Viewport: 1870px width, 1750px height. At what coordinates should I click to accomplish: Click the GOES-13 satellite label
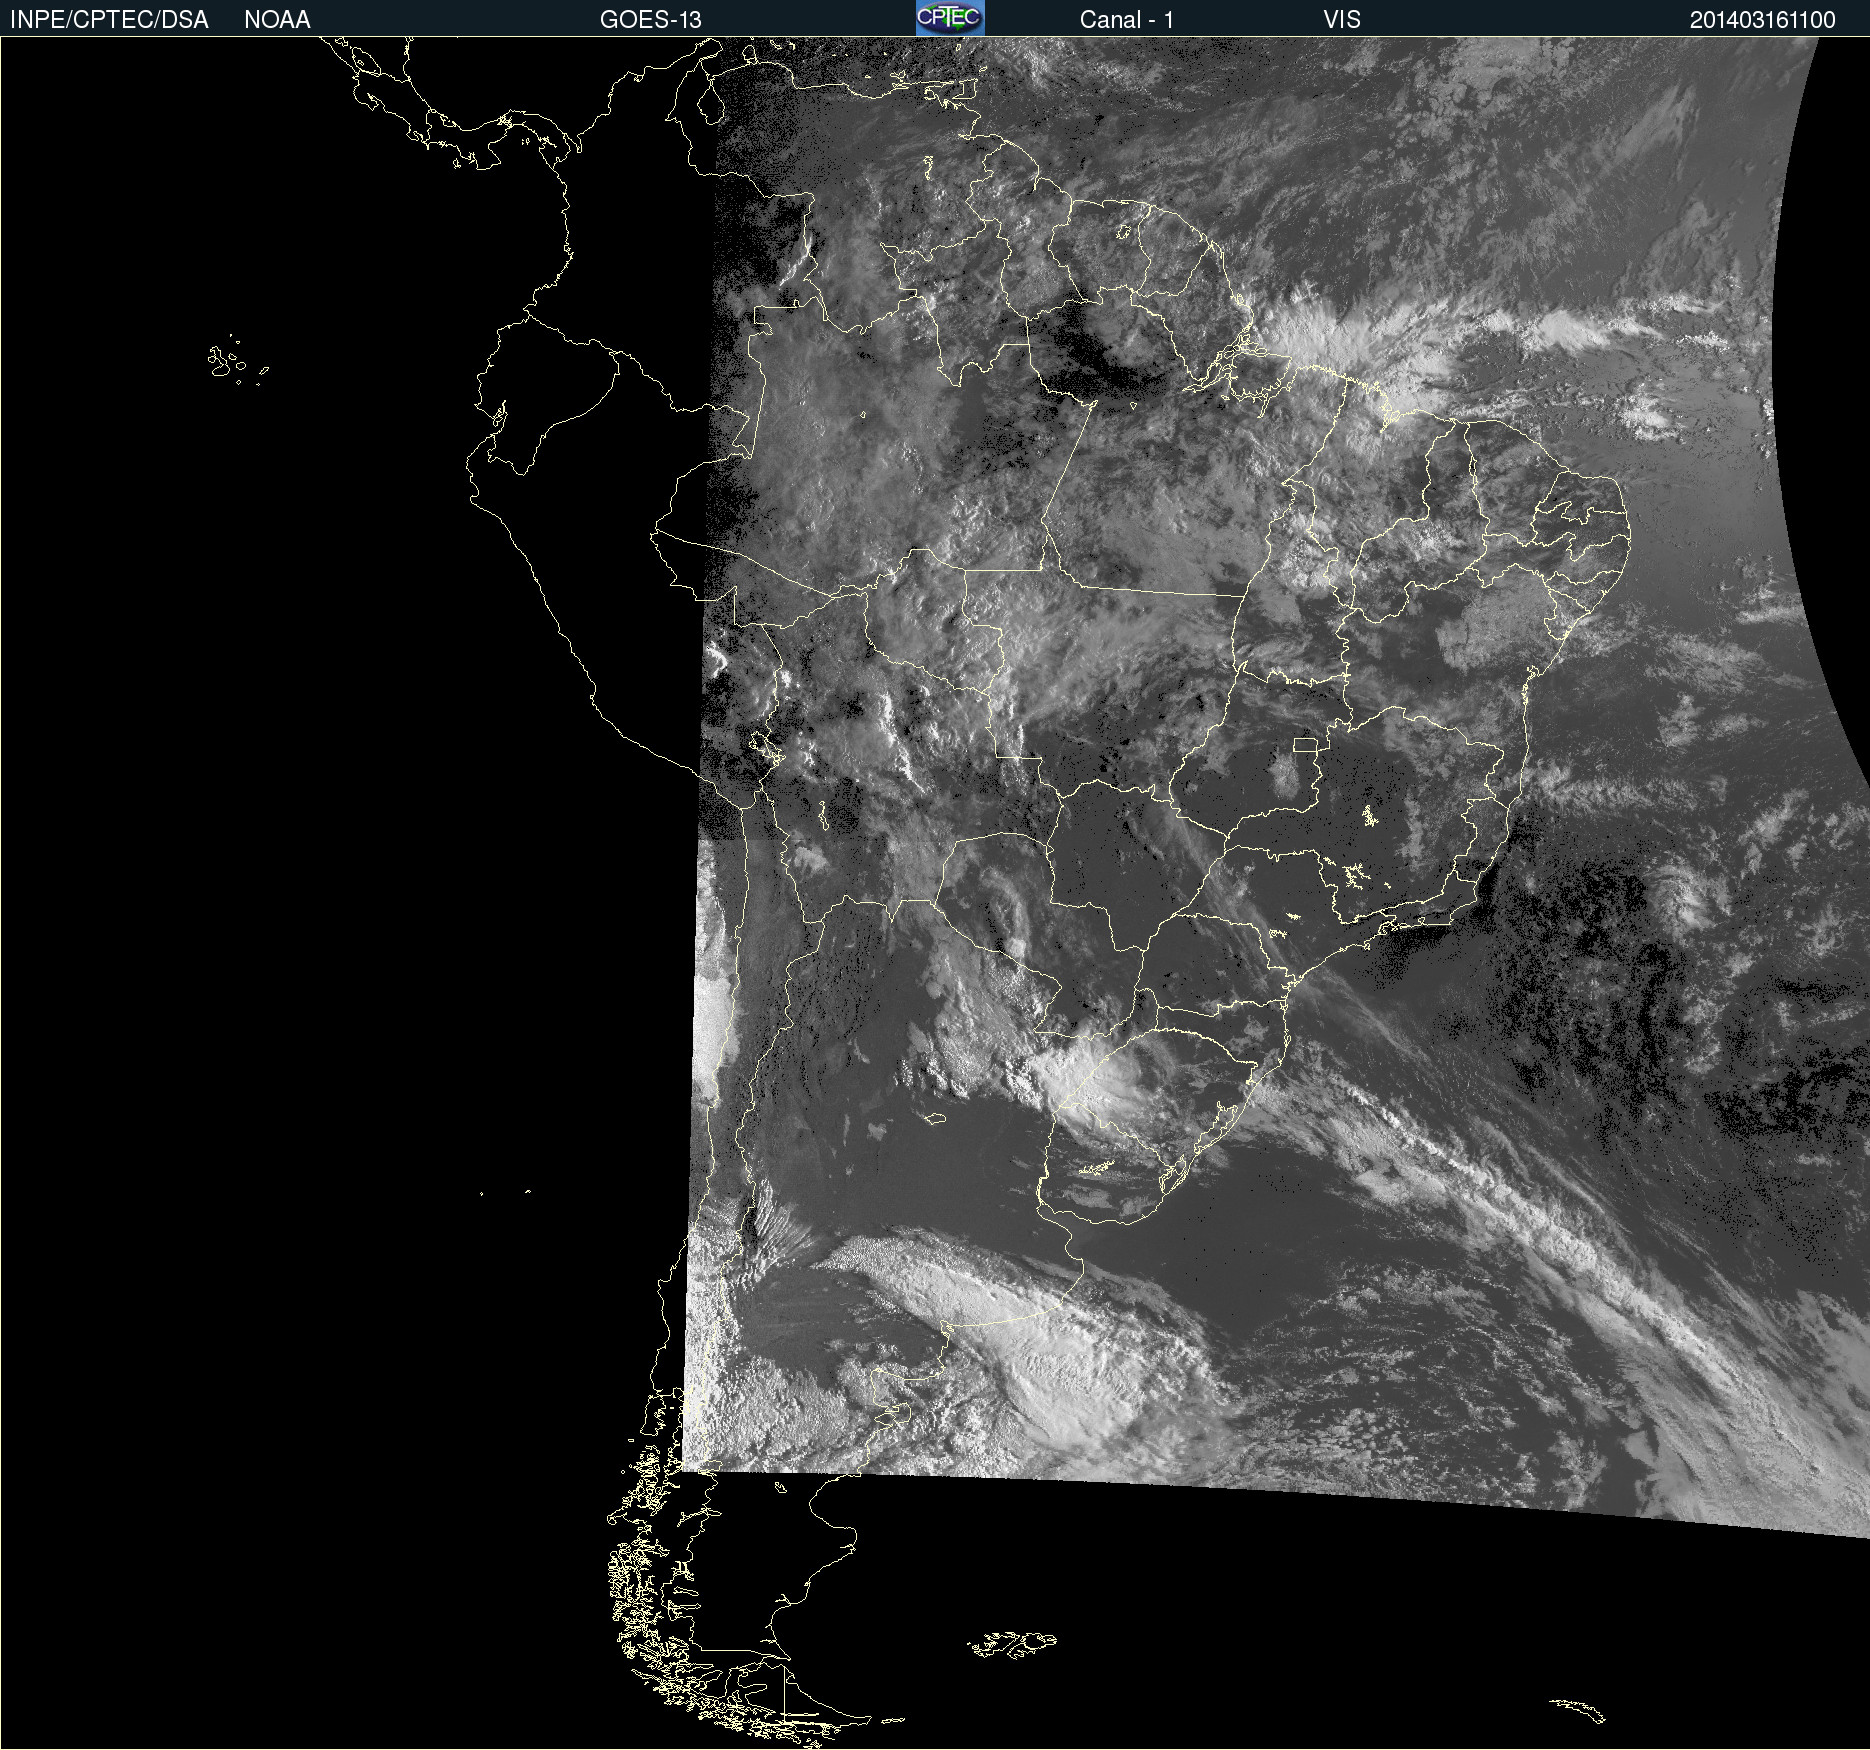pos(650,20)
